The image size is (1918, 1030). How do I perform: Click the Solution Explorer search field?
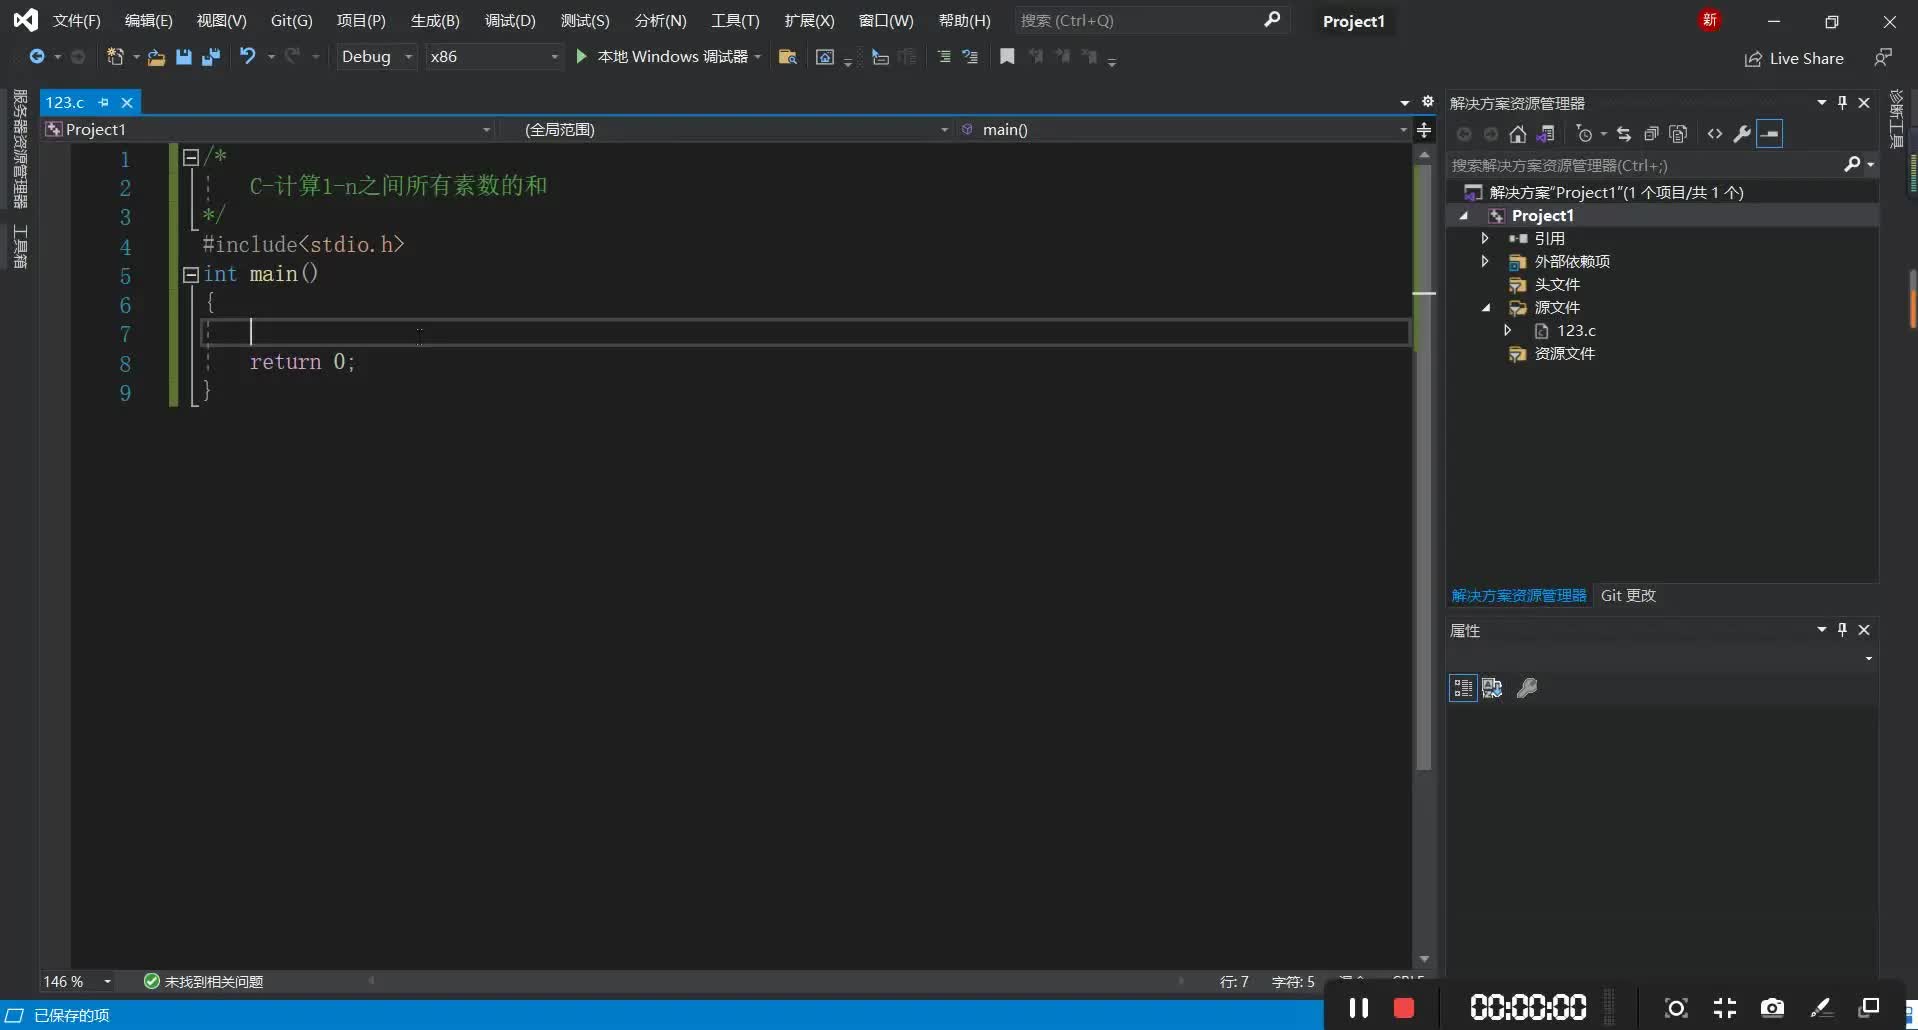tap(1645, 165)
